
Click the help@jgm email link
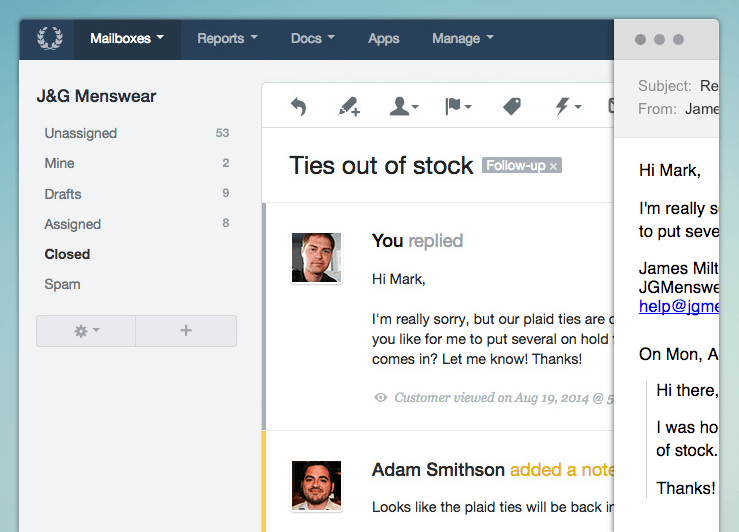pyautogui.click(x=679, y=306)
